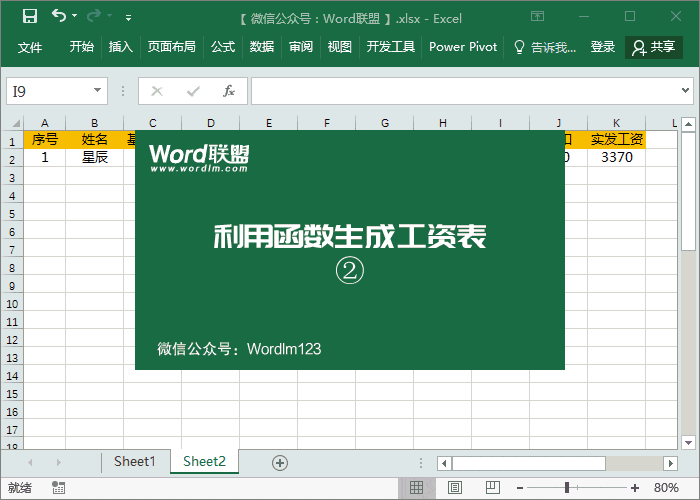Viewport: 700px width, 500px height.
Task: Click the zoom out minus icon
Action: click(521, 488)
